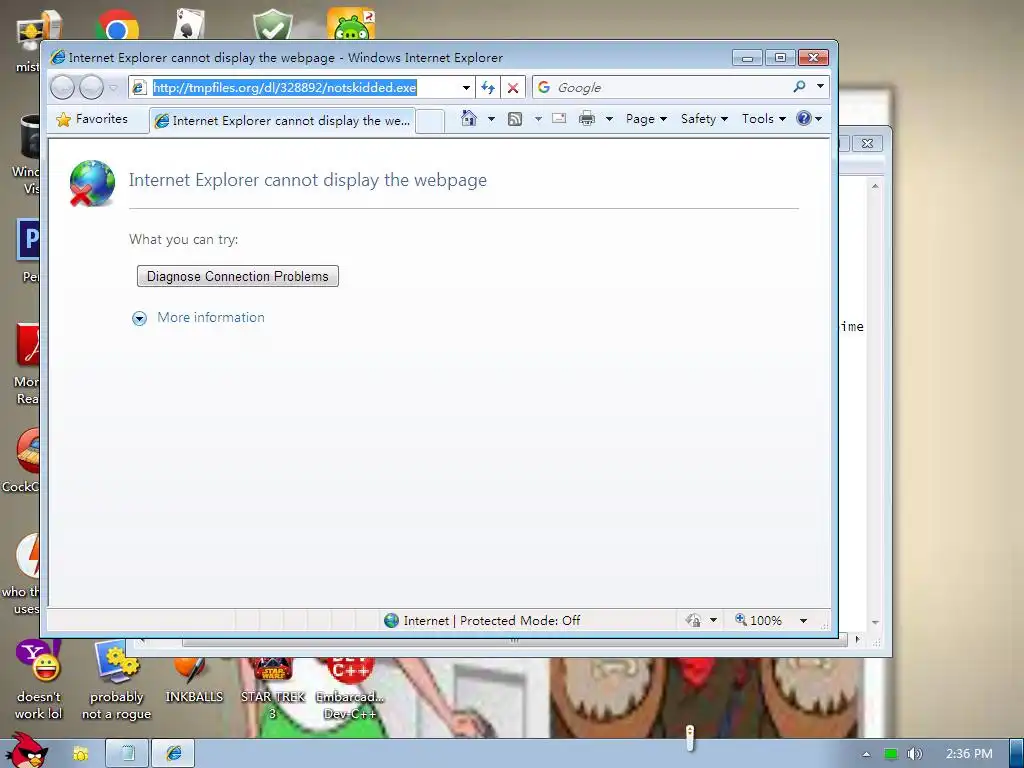Screen dimensions: 1024x768
Task: Click the tmpfiles.org URL in the address bar
Action: click(x=285, y=88)
